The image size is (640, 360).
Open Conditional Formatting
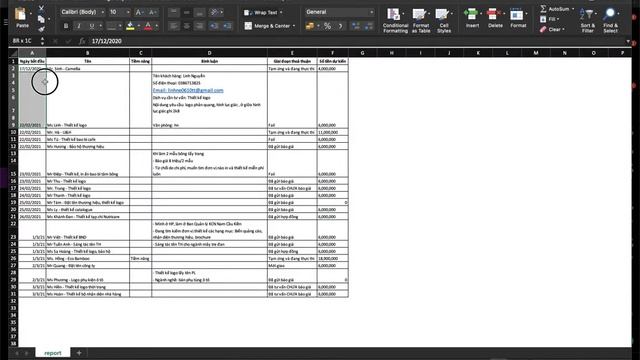pos(395,20)
